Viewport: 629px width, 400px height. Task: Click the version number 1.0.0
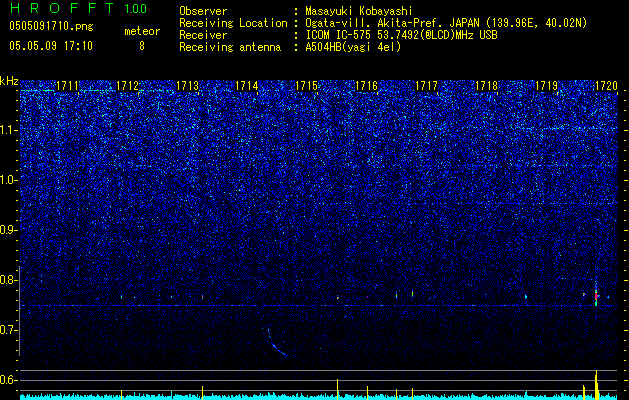[x=135, y=8]
